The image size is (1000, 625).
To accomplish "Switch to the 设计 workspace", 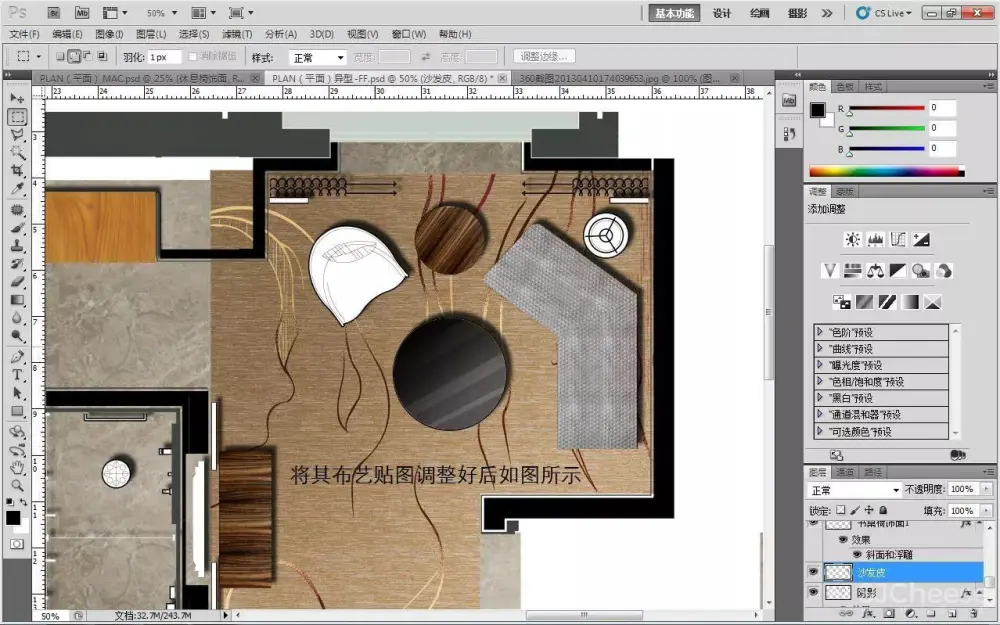I will coord(721,13).
